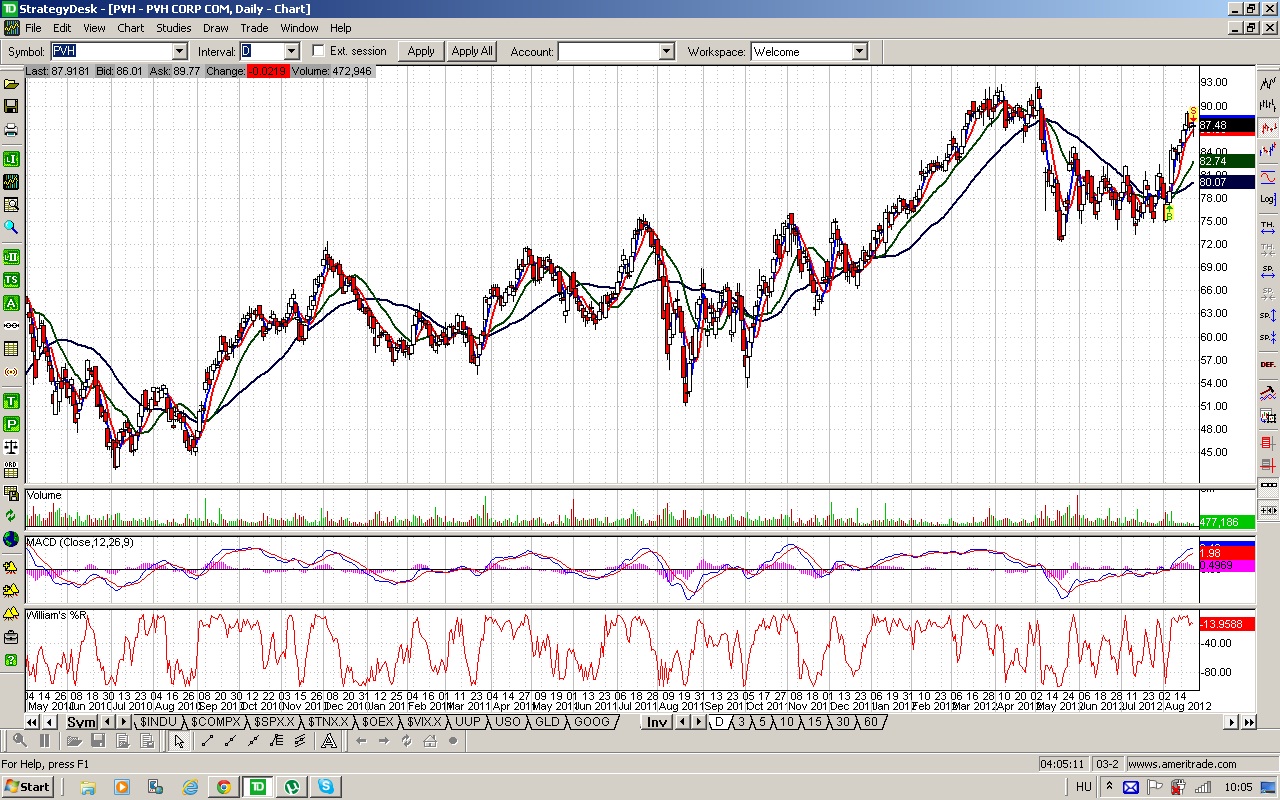
Task: Click the Inv button
Action: (x=657, y=722)
